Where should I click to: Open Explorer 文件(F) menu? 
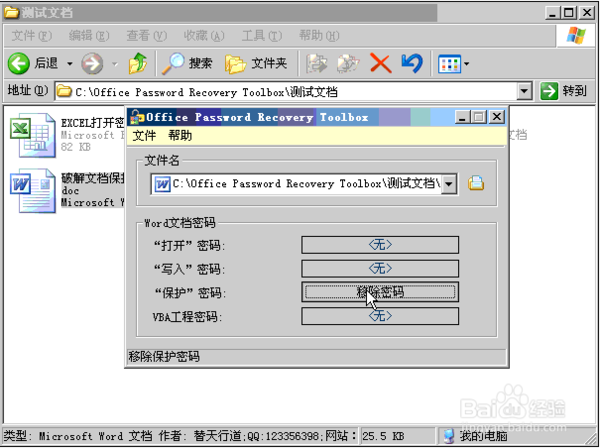tap(31, 36)
